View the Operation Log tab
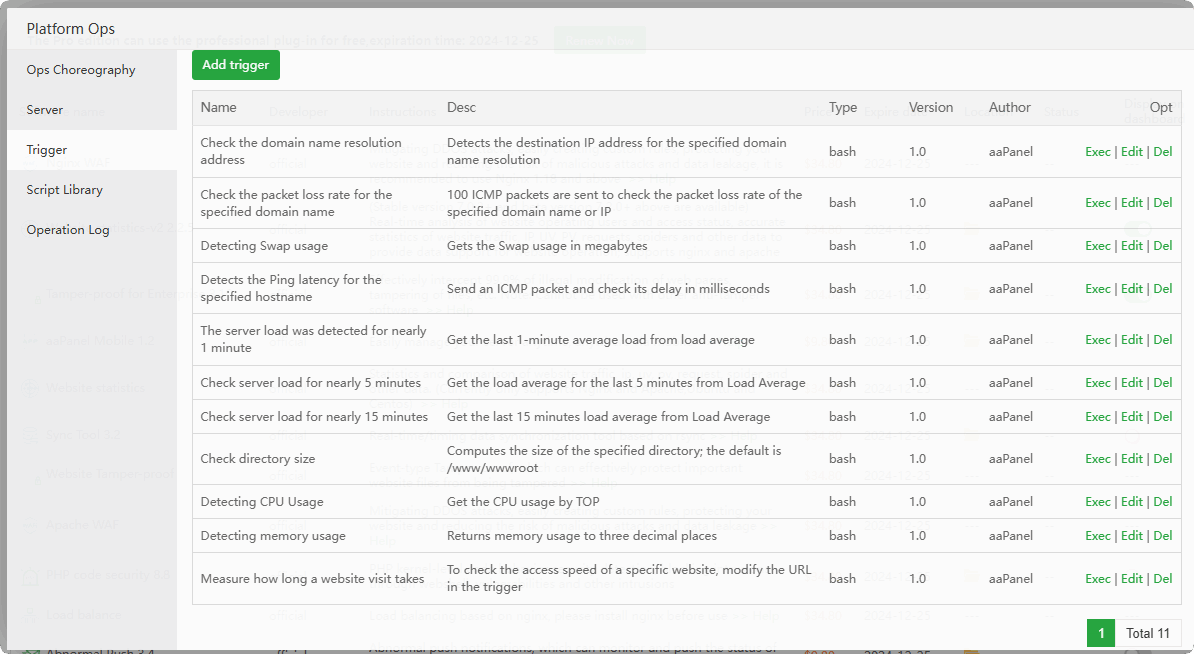 point(68,230)
